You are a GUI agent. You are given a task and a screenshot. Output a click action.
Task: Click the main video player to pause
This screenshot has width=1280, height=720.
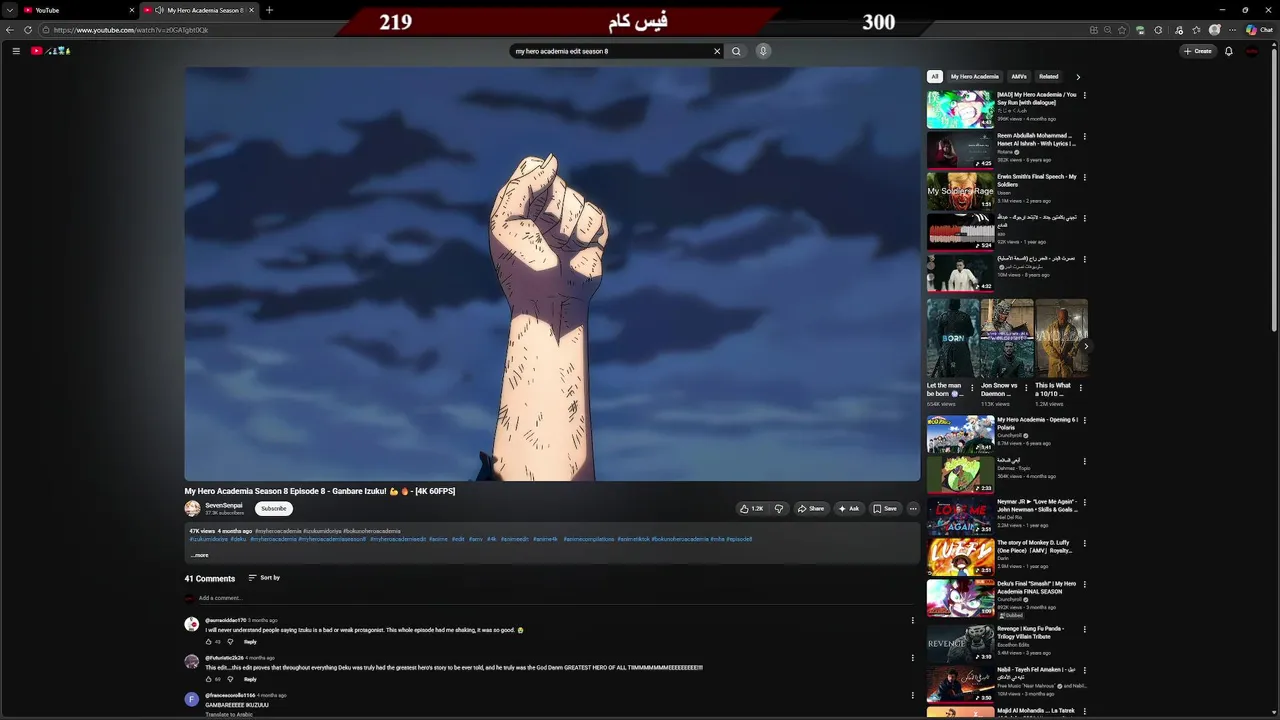point(552,274)
